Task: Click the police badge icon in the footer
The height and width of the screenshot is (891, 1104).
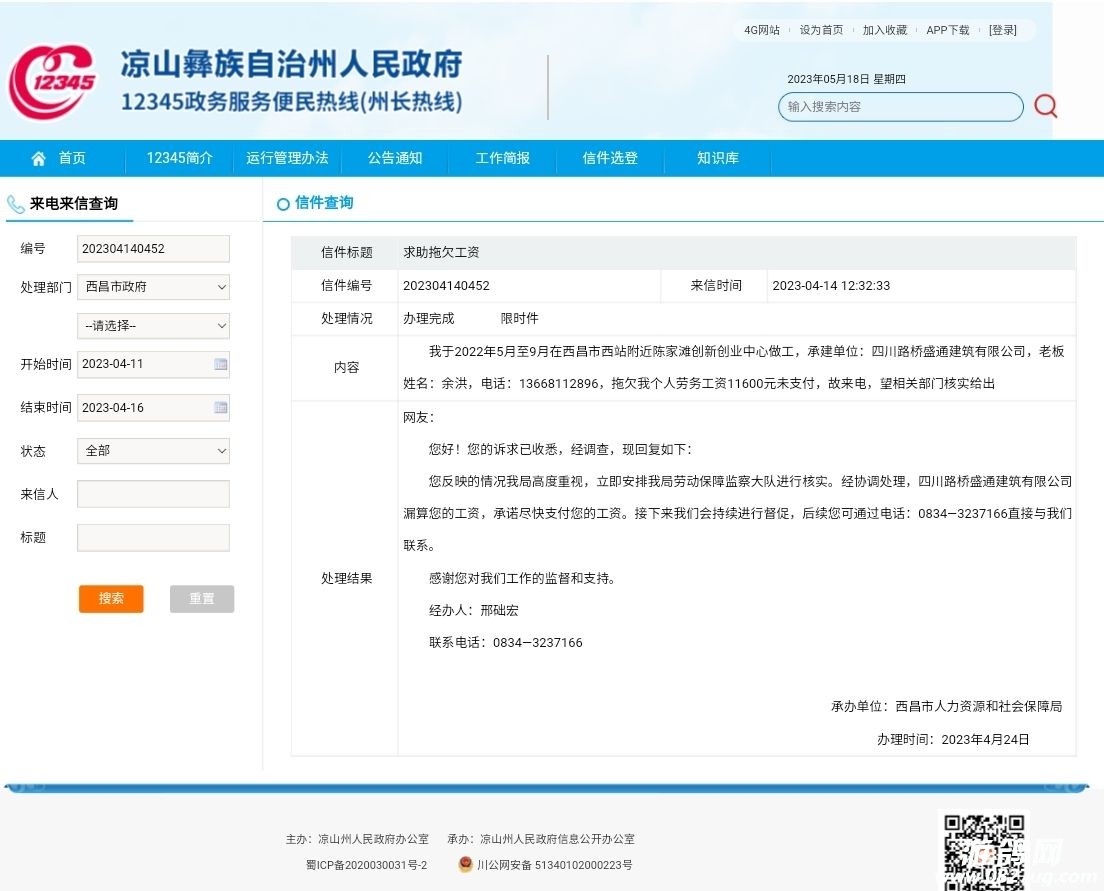Action: [465, 865]
